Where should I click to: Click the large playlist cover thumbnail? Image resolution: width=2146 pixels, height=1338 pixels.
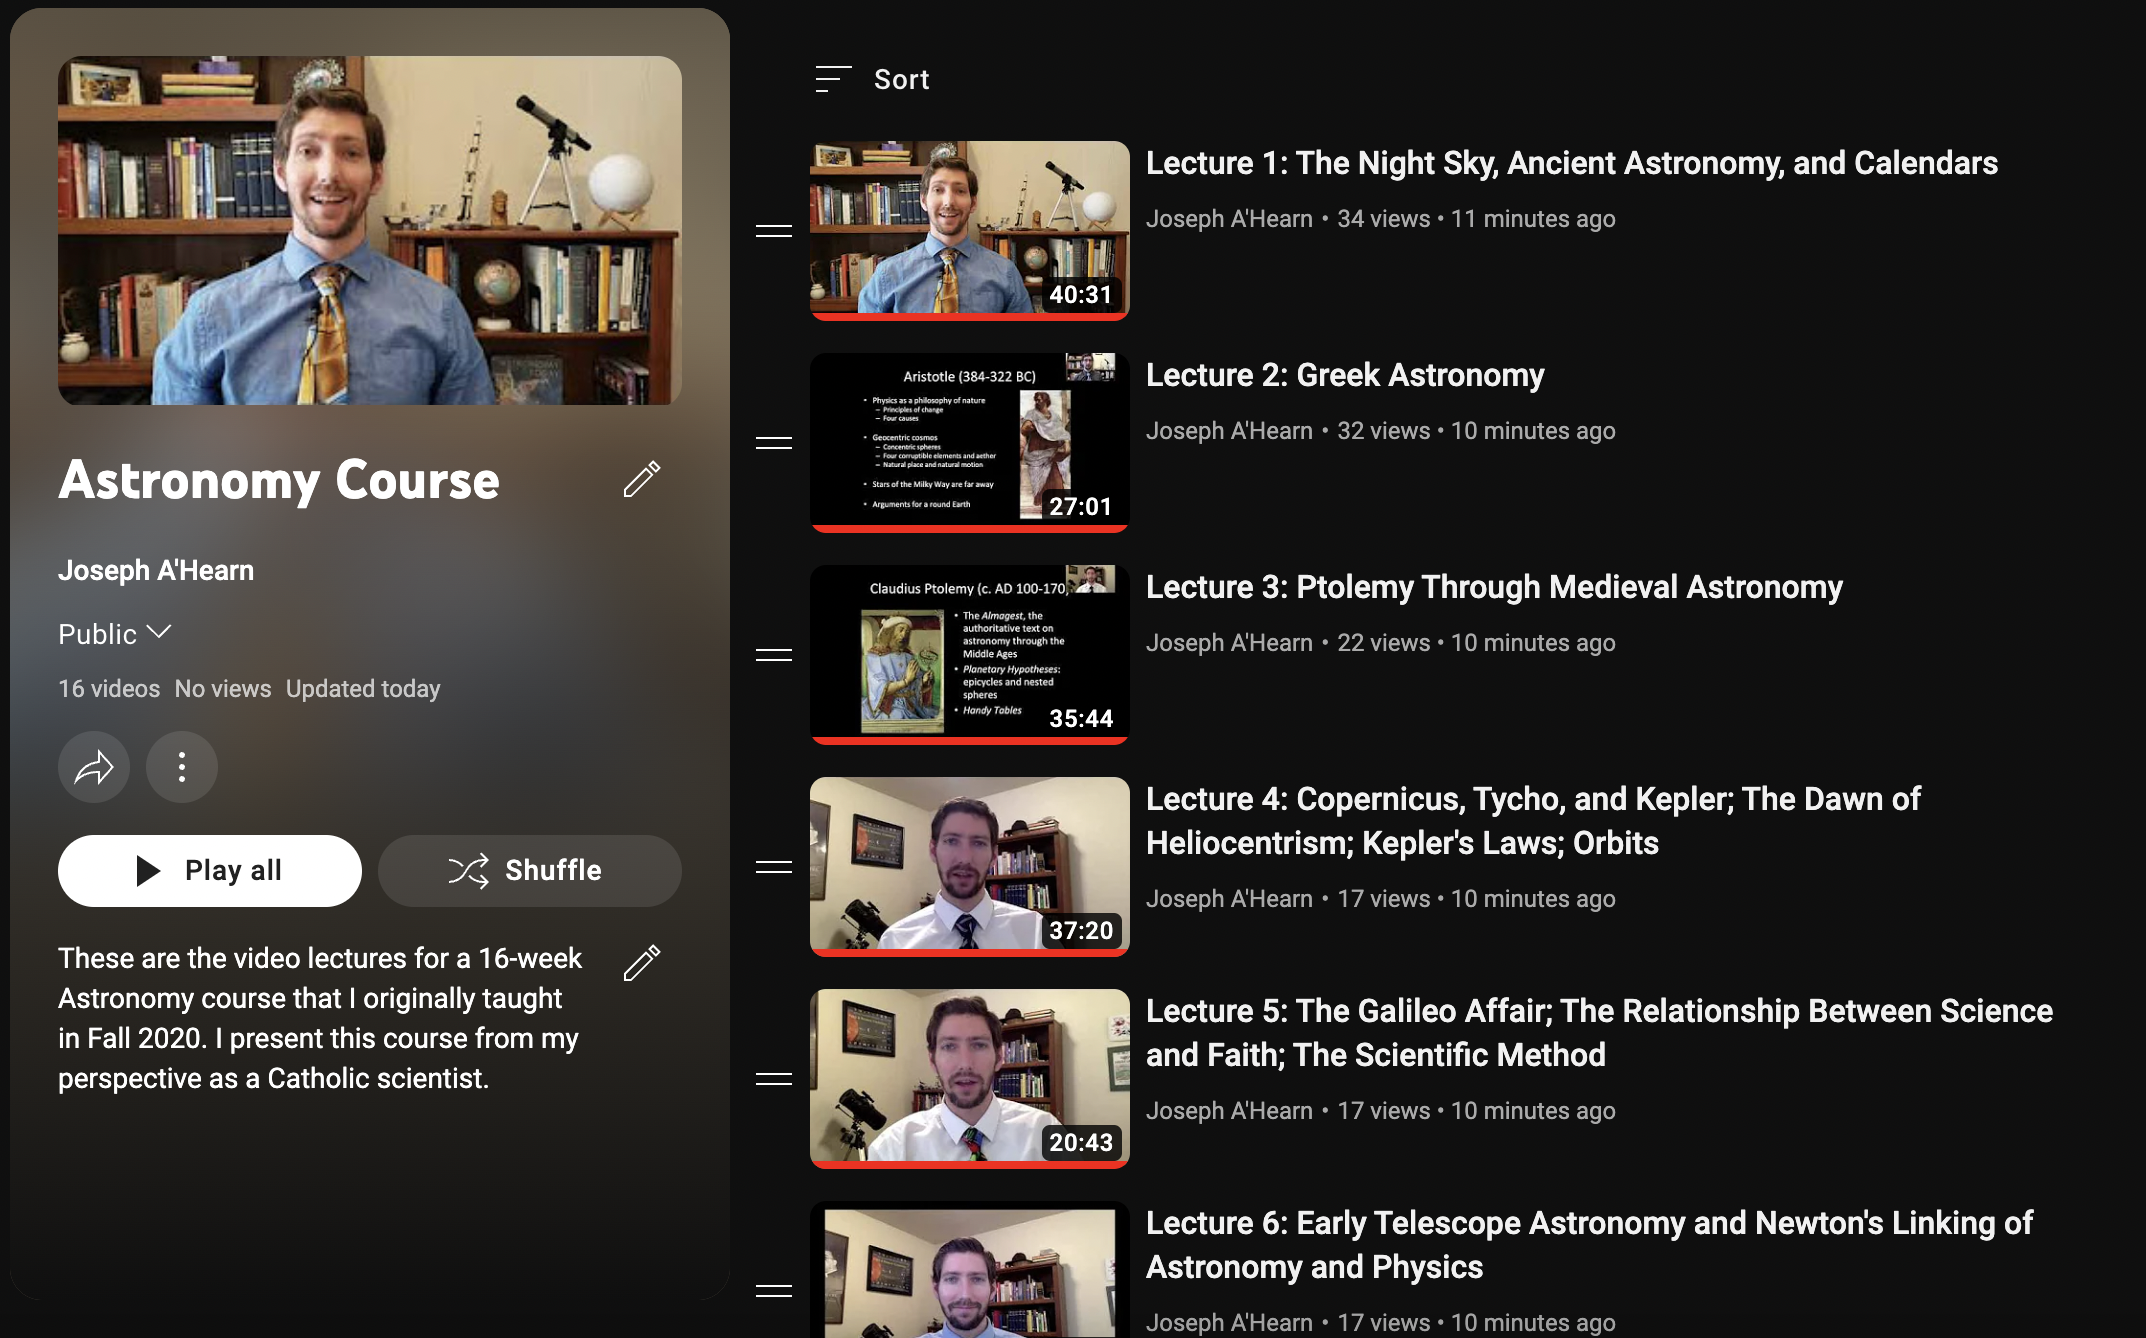tap(370, 230)
